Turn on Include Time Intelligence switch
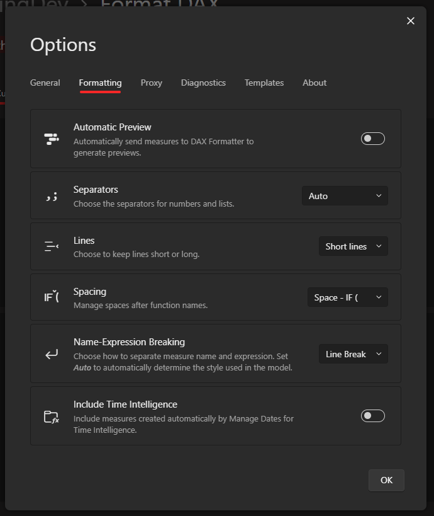The width and height of the screenshot is (434, 516). (373, 416)
